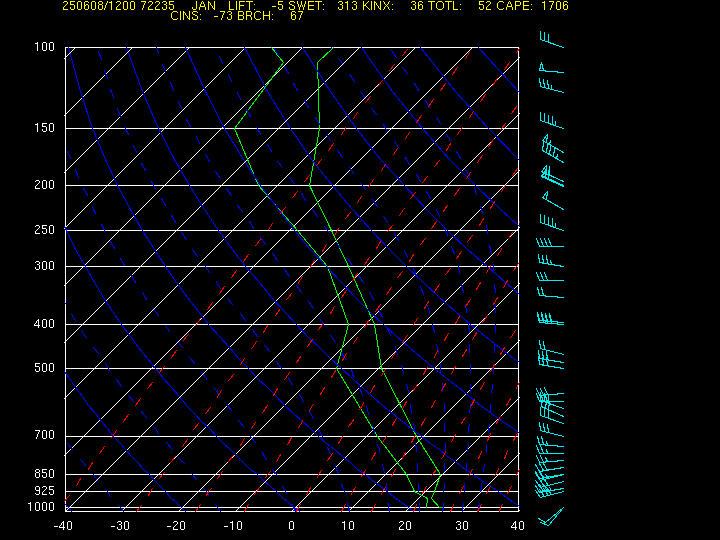
Task: Click the TOTL totals value 52
Action: [485, 6]
